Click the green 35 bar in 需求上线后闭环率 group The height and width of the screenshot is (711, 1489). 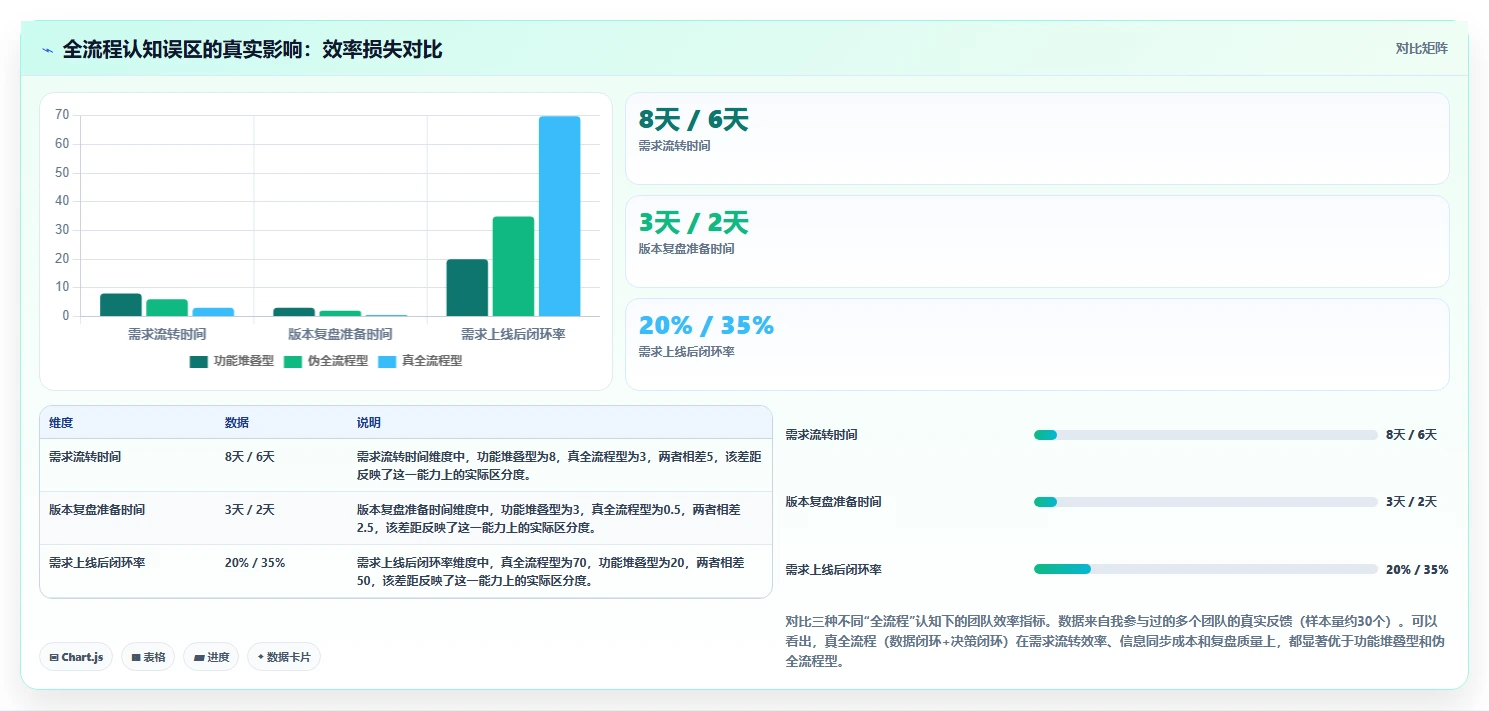click(x=513, y=266)
